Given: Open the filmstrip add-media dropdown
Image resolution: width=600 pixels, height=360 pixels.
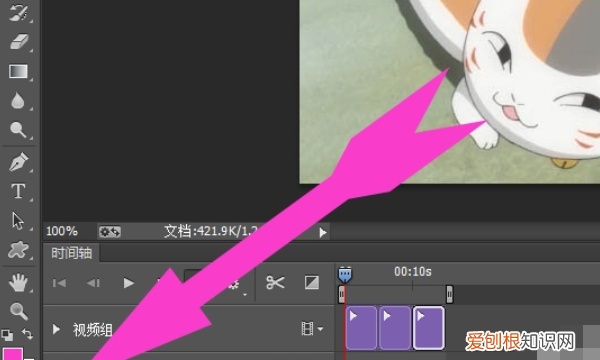Looking at the screenshot, I should (x=312, y=329).
